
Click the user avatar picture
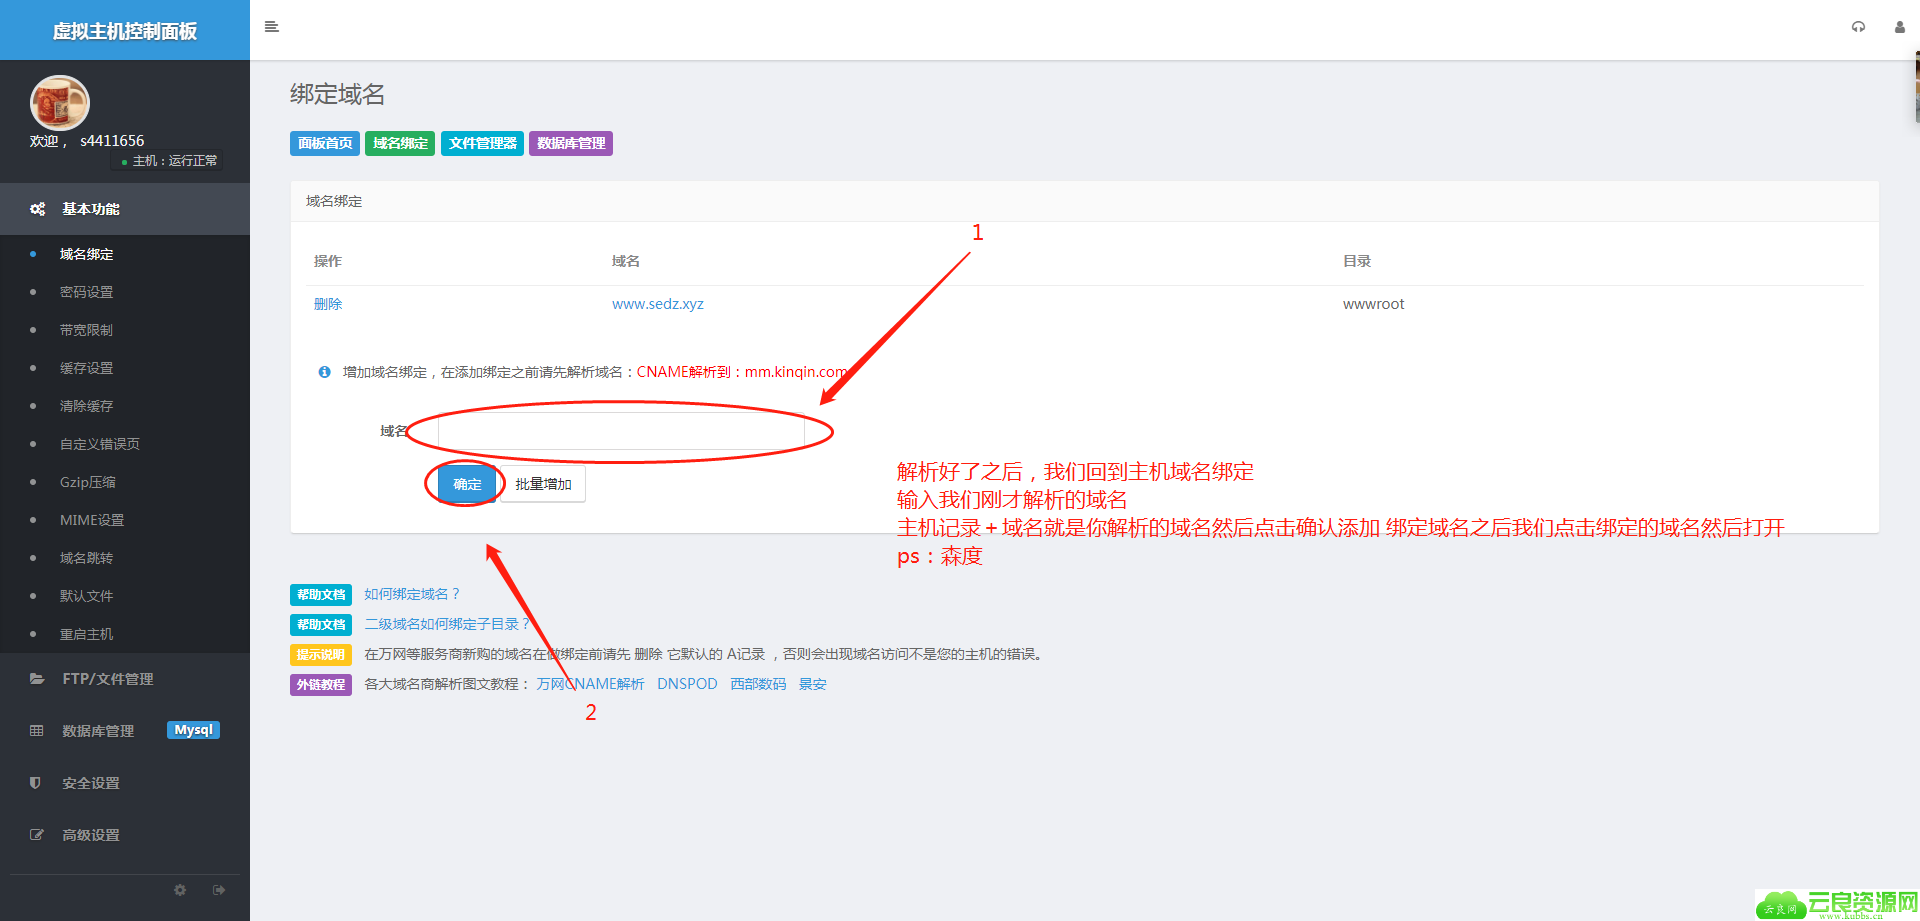[x=60, y=103]
